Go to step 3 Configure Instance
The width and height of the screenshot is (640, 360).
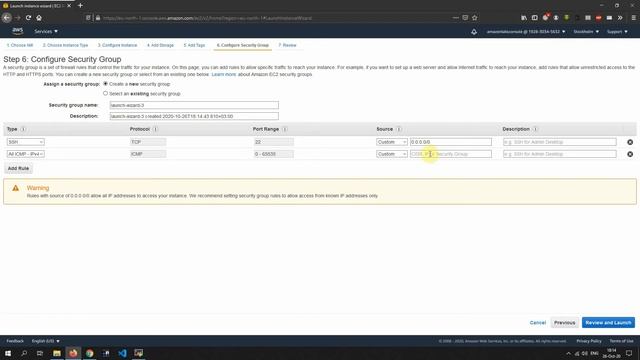tap(118, 45)
